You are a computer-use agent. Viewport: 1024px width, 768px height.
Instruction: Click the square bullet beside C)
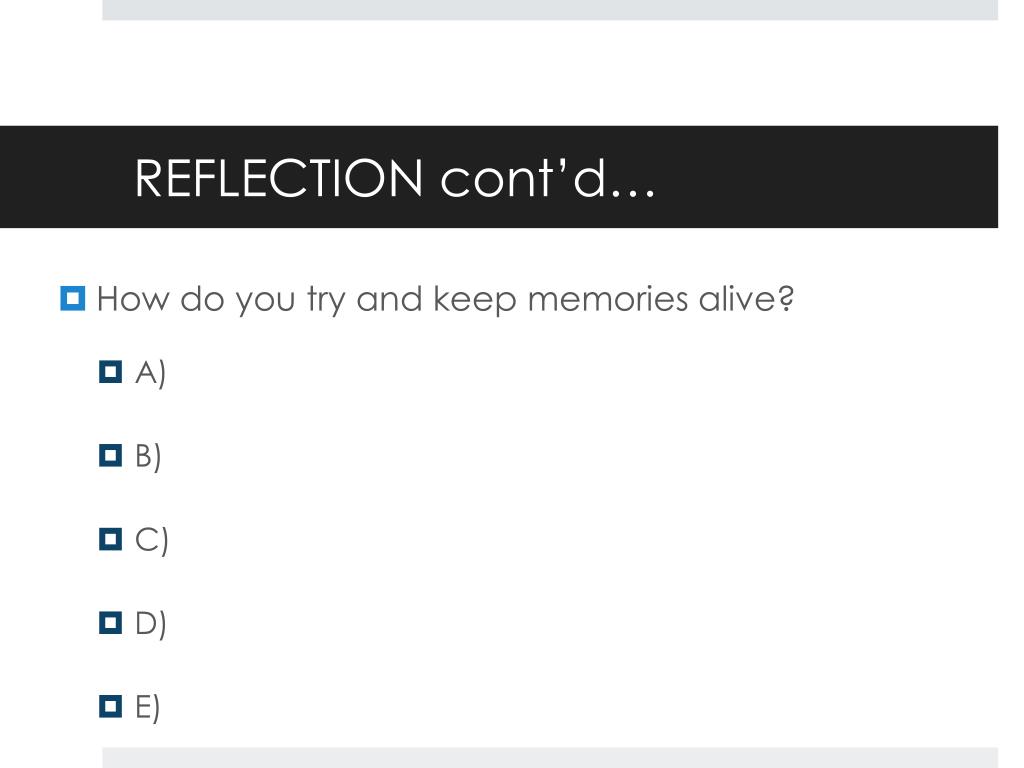point(110,539)
